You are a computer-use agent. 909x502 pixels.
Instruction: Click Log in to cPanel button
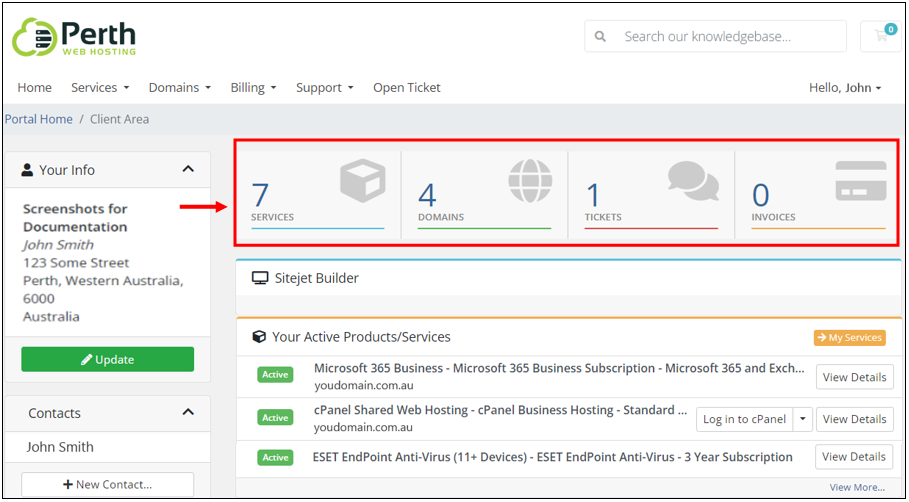pos(744,419)
